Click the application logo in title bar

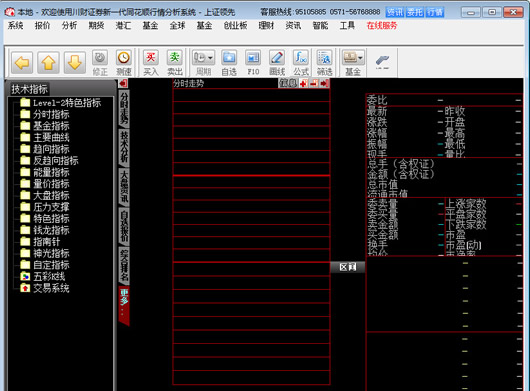[10, 13]
